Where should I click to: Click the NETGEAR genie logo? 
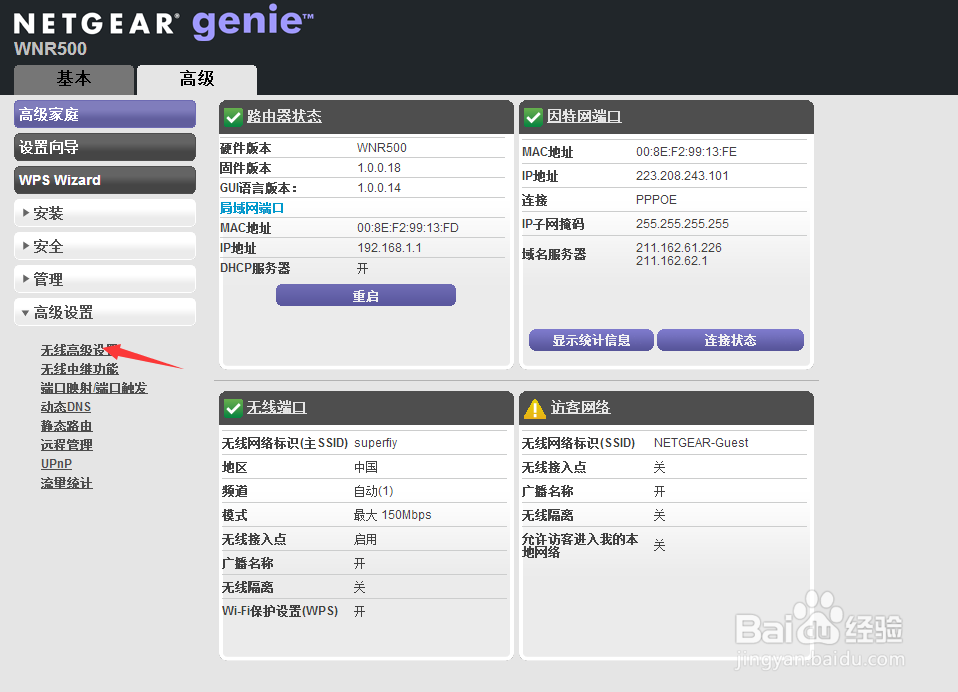pyautogui.click(x=163, y=23)
